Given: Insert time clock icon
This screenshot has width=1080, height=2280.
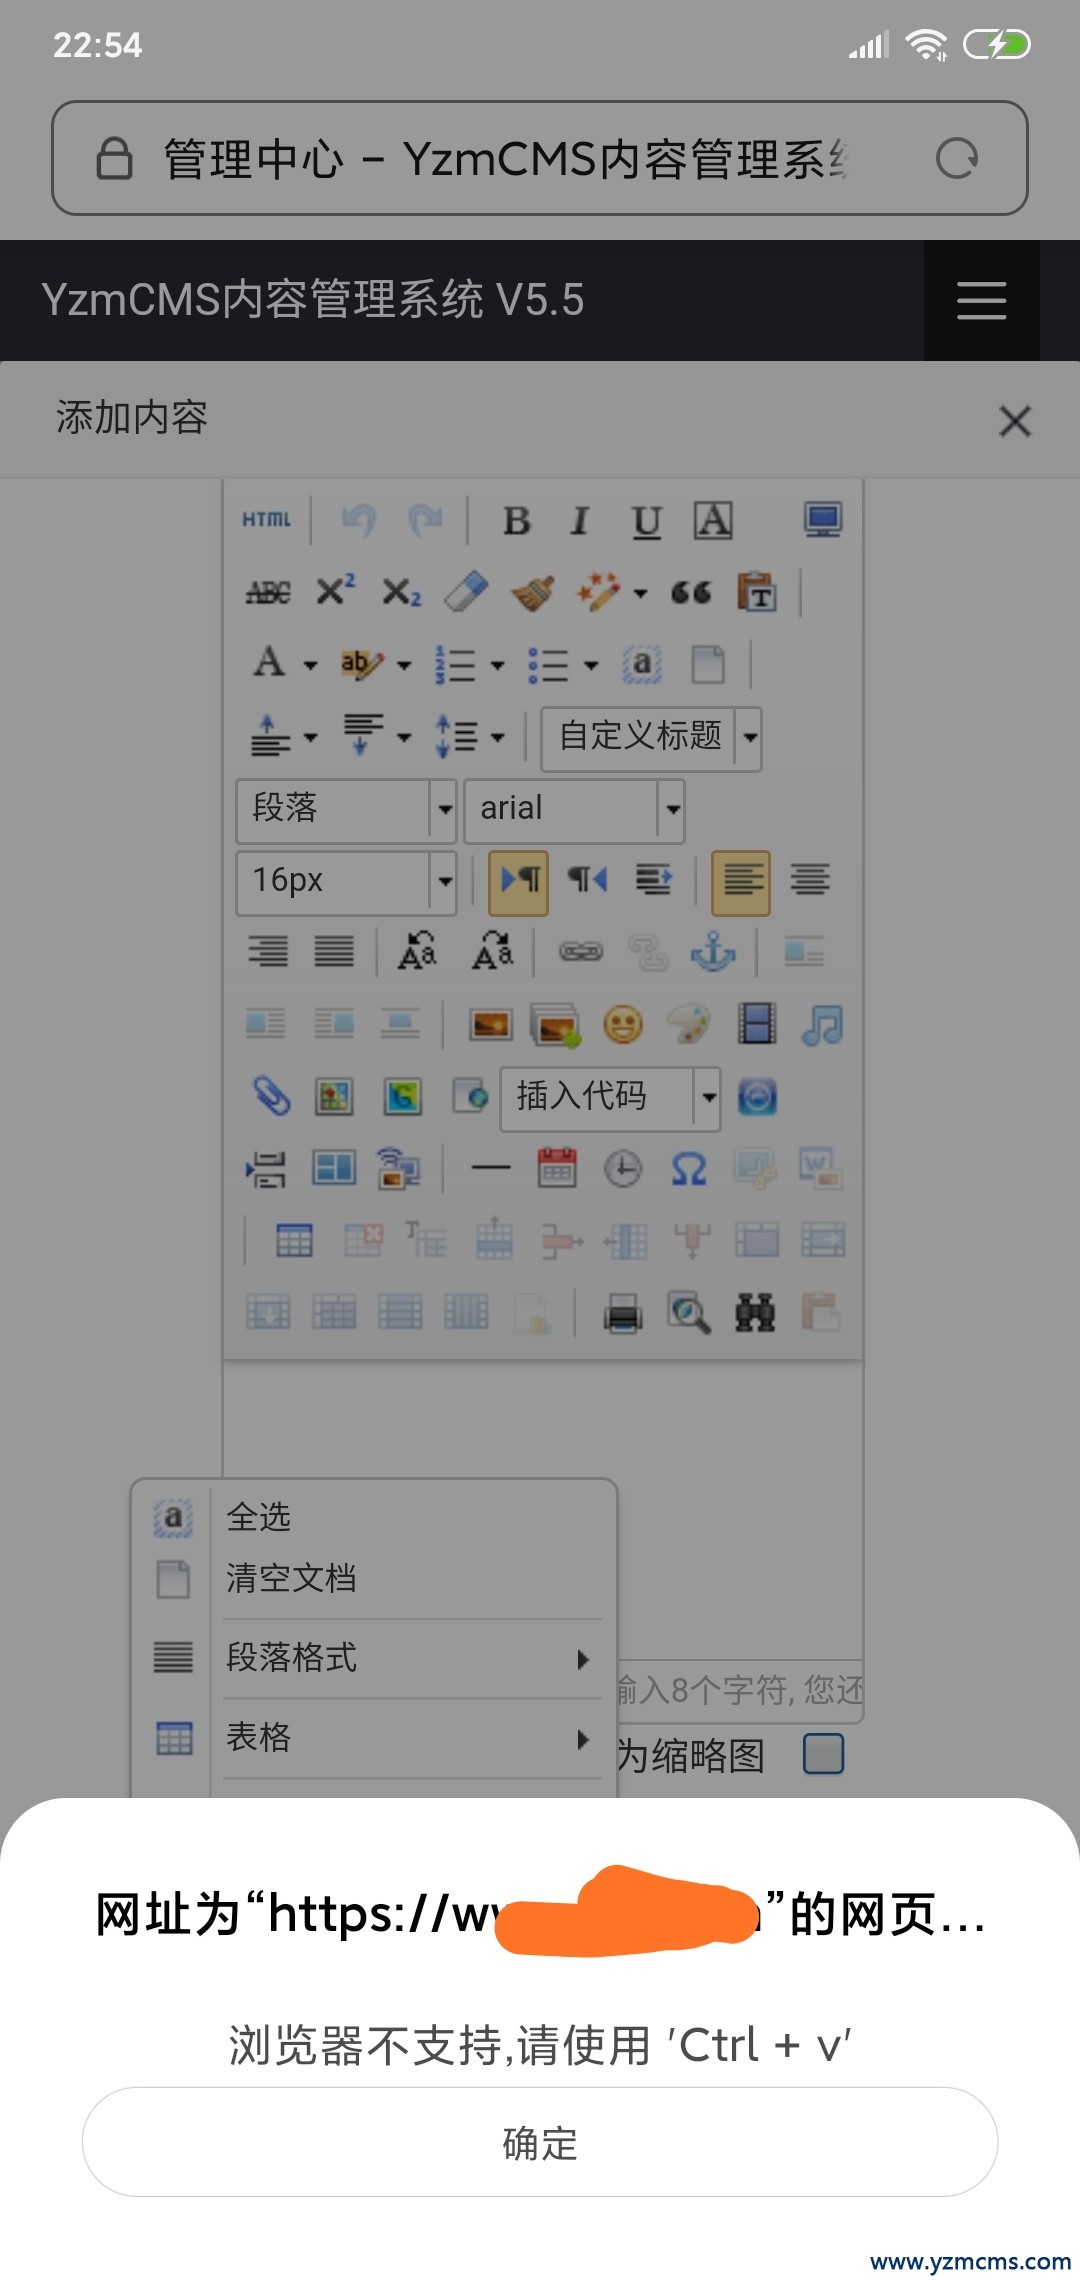Looking at the screenshot, I should [x=623, y=1169].
